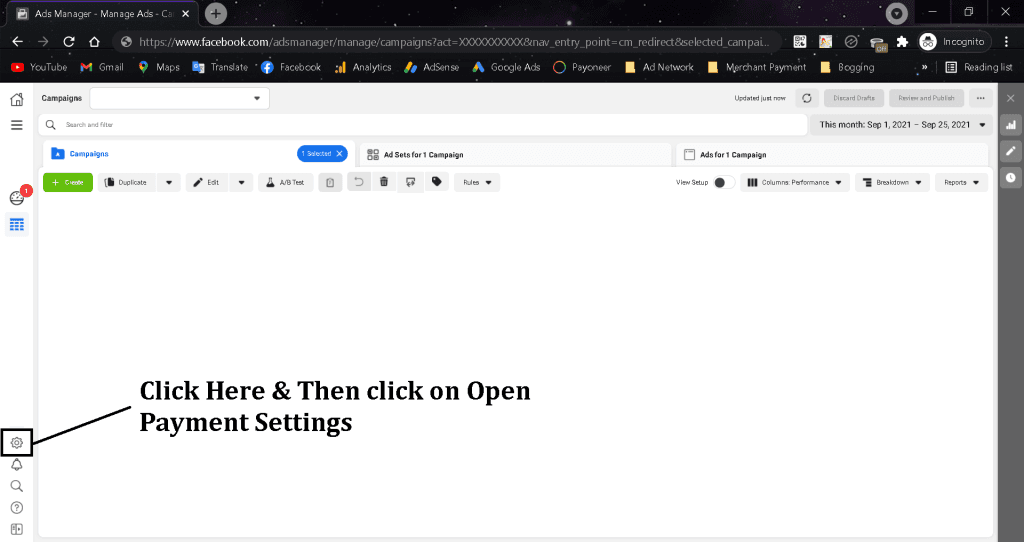Open the Google Ads bookmark
The height and width of the screenshot is (542, 1024).
tap(506, 67)
